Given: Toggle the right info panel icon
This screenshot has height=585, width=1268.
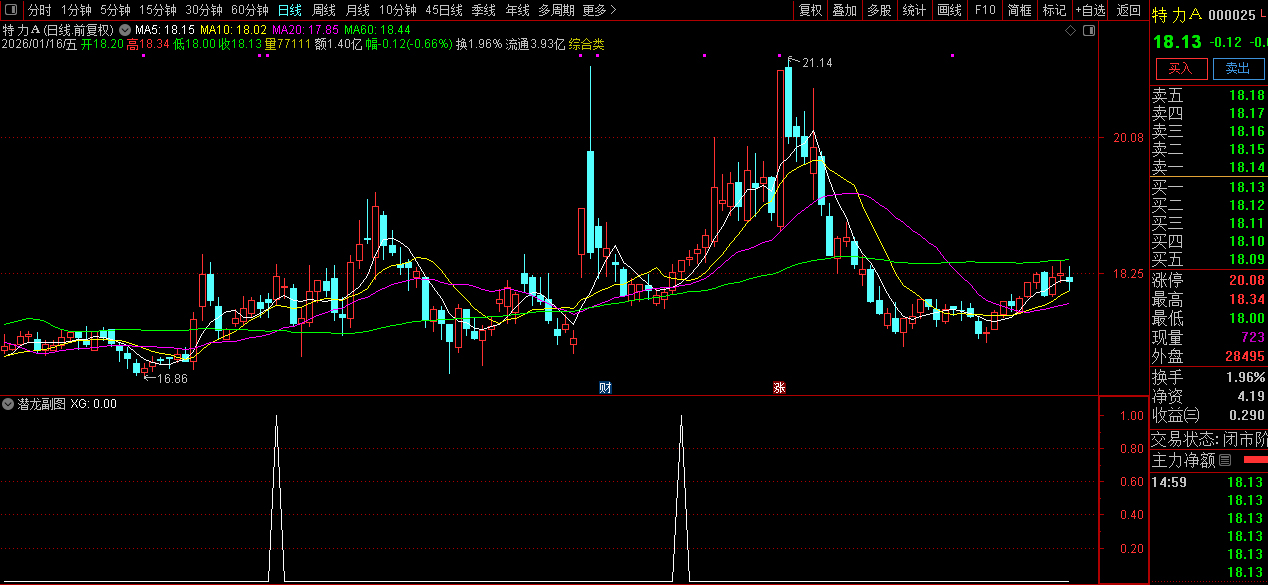Looking at the screenshot, I should (x=1089, y=31).
